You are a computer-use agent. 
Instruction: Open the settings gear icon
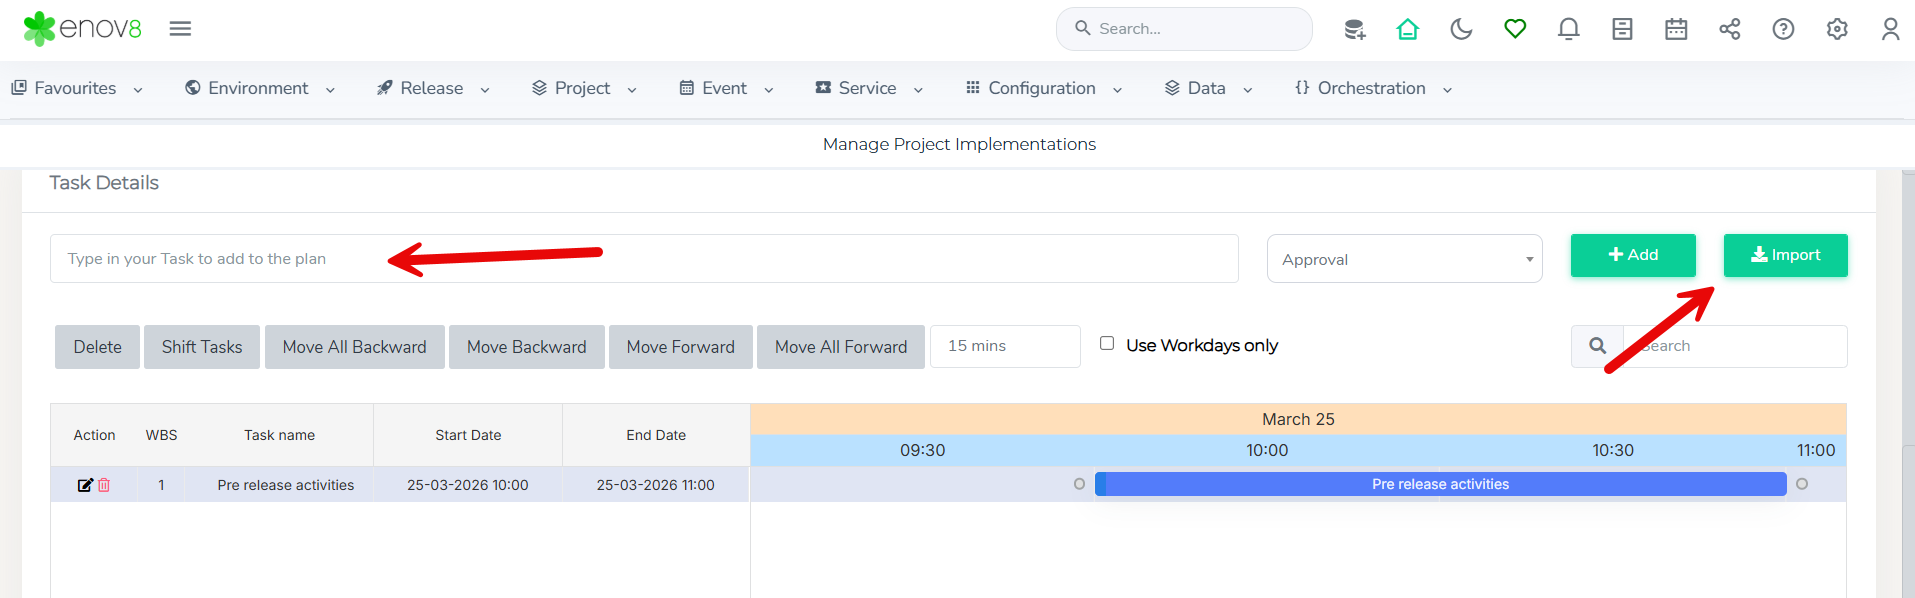[1837, 29]
